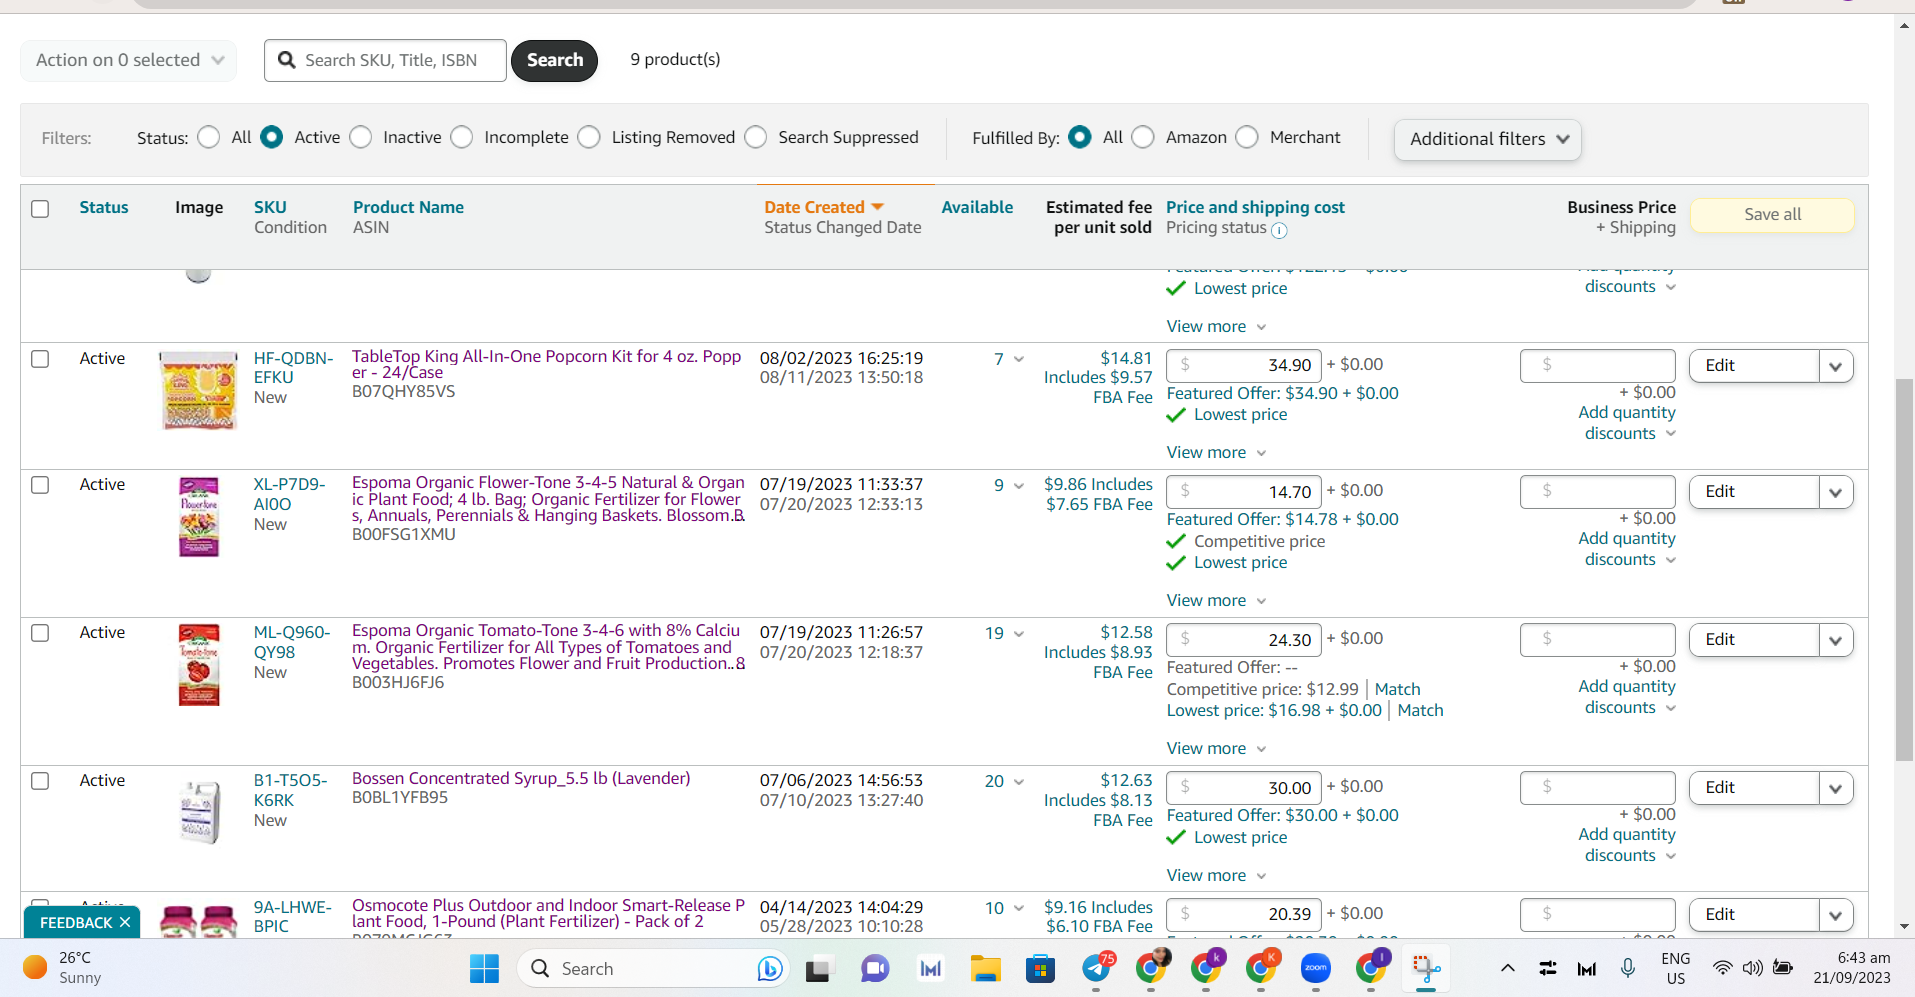Open the weather widget showing 26°C Sunny
1915x997 pixels.
[x=64, y=968]
